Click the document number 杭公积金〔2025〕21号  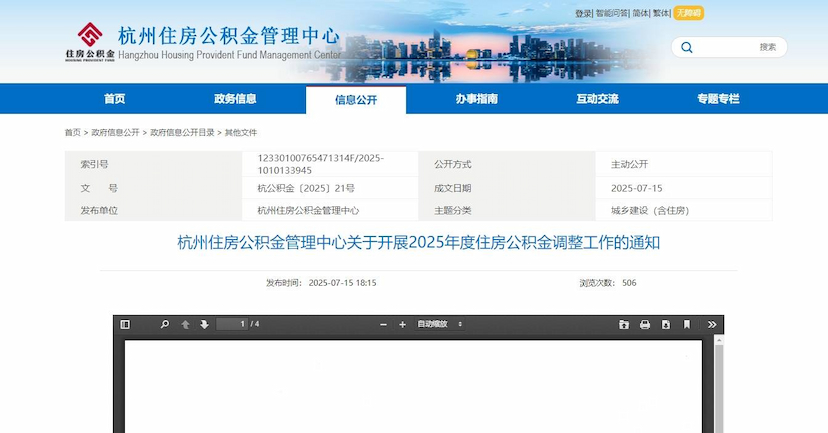[306, 188]
